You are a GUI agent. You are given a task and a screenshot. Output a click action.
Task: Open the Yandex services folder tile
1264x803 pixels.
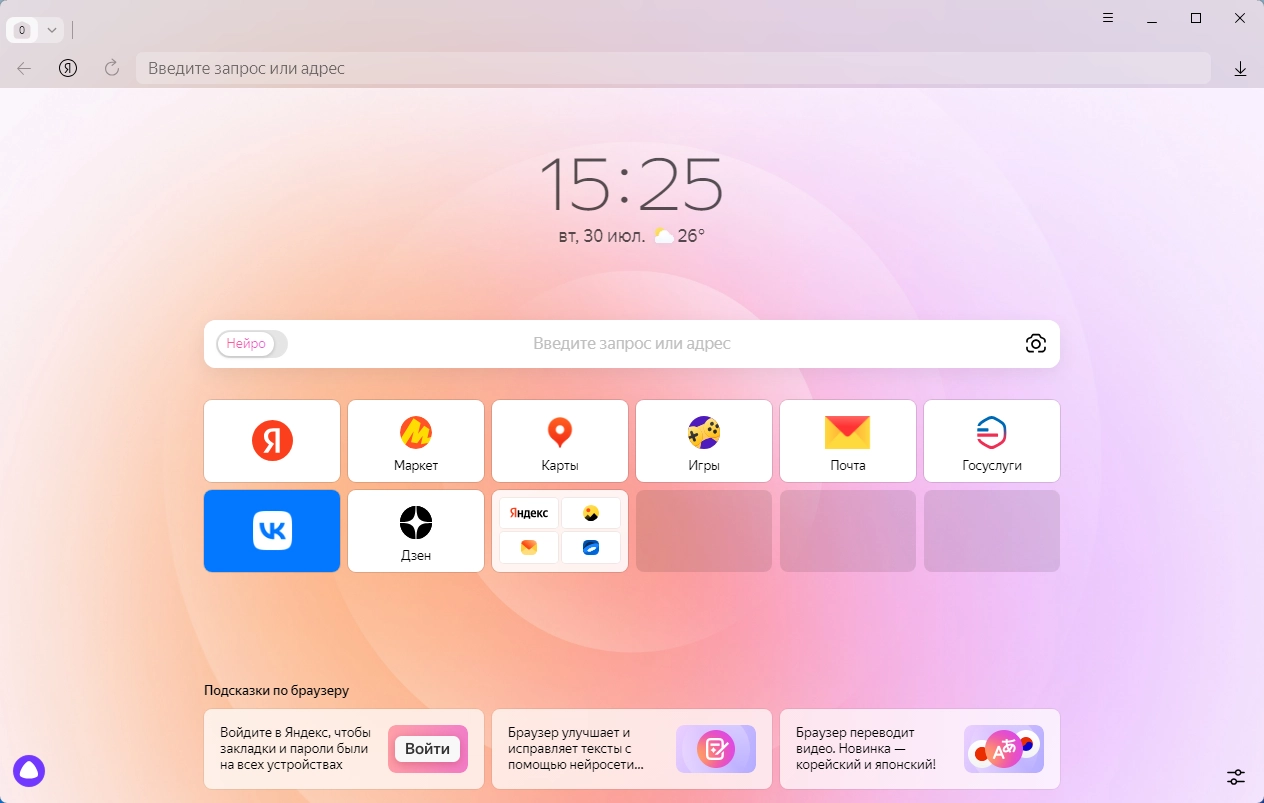click(560, 531)
